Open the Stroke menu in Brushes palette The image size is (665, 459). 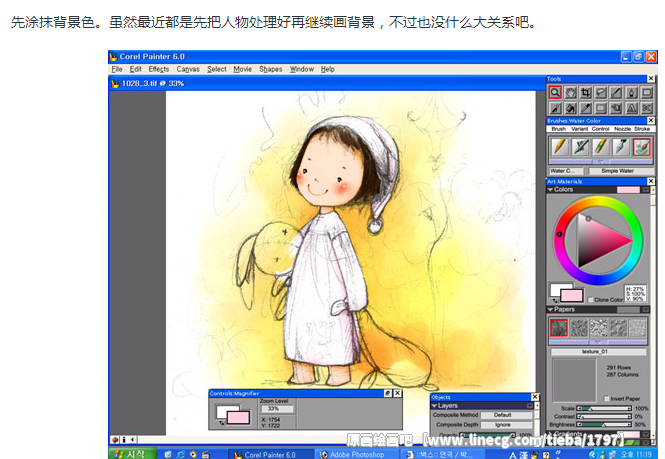tap(642, 129)
